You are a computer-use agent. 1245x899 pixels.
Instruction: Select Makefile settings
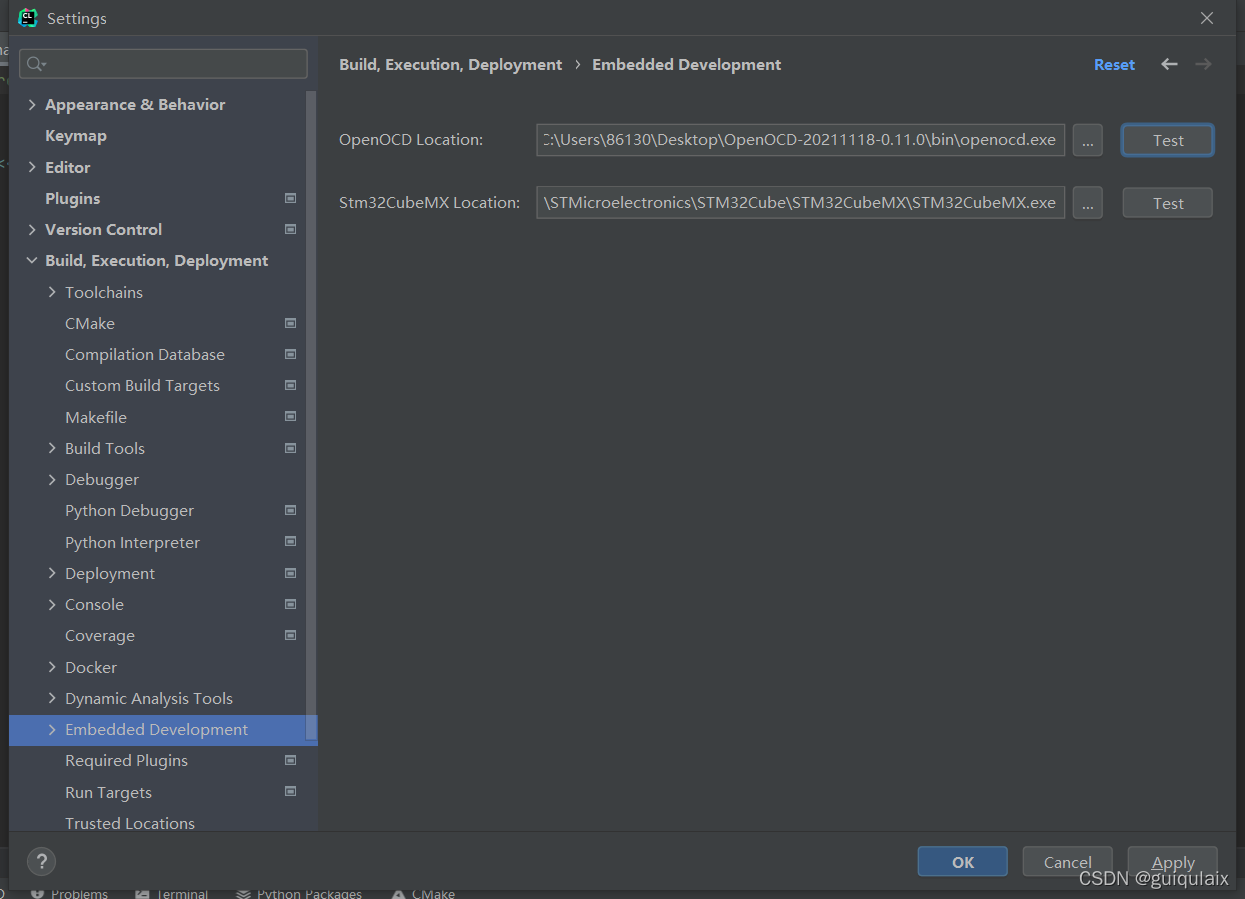96,417
